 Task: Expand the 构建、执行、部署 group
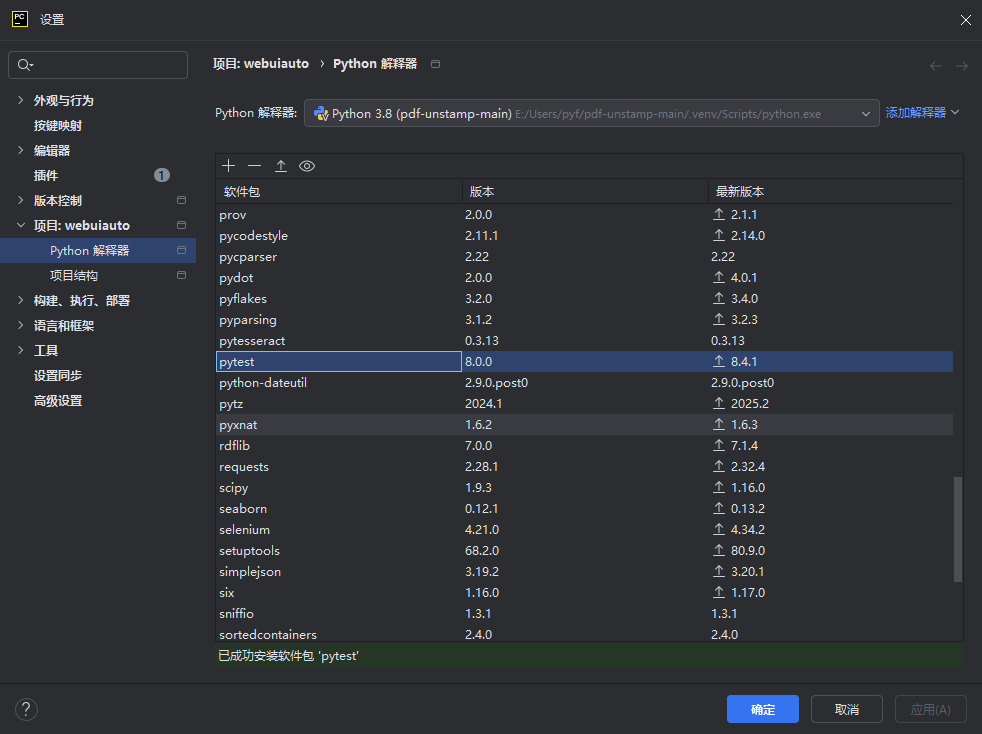tap(21, 301)
